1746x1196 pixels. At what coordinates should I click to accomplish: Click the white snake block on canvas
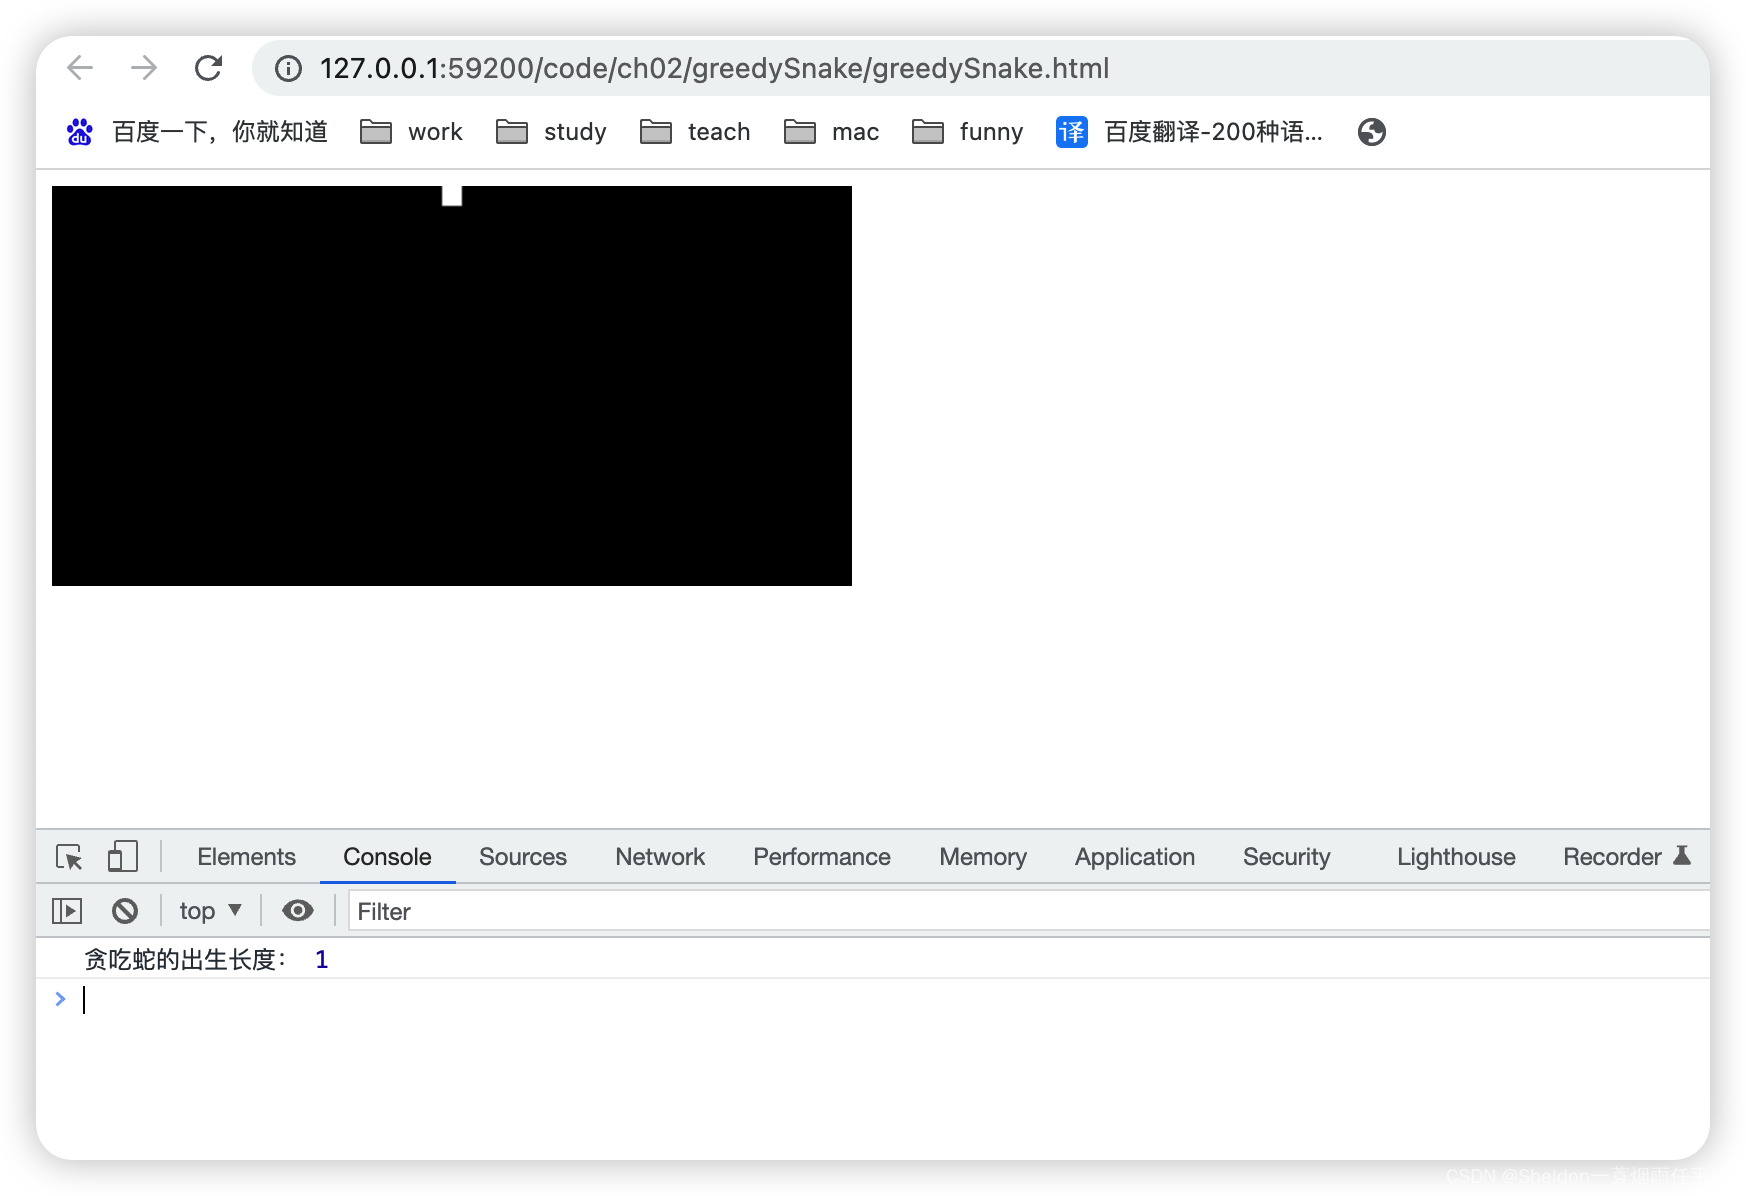[452, 196]
